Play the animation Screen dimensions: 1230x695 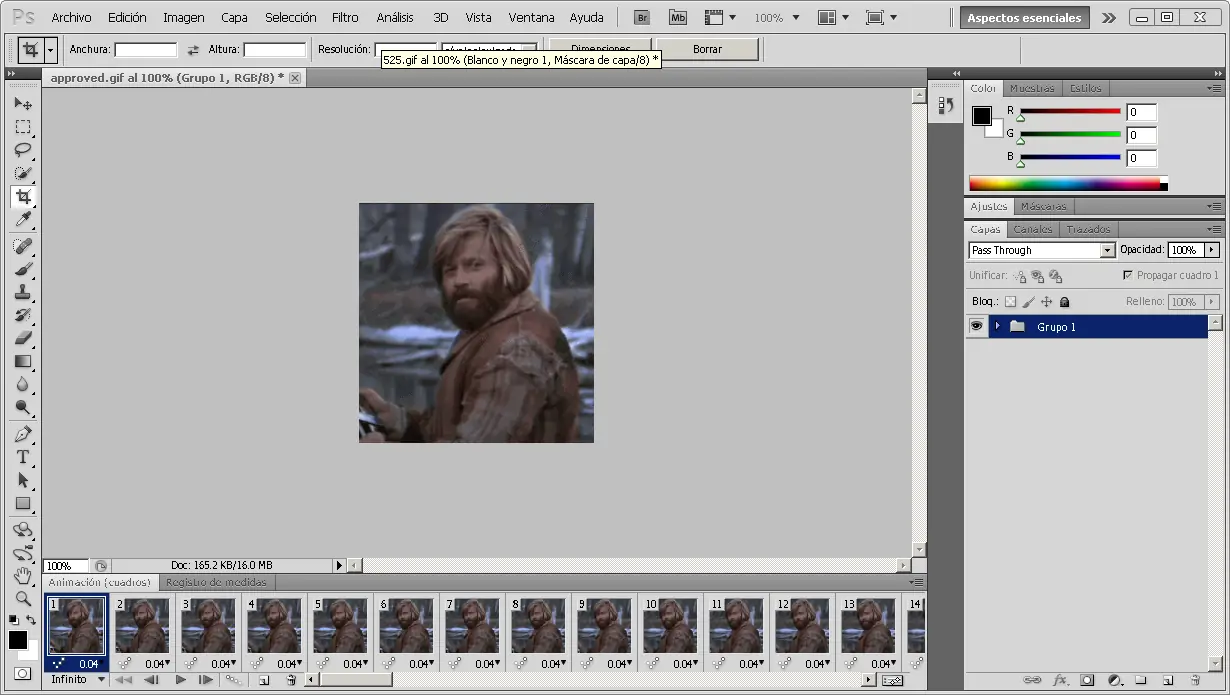(181, 680)
